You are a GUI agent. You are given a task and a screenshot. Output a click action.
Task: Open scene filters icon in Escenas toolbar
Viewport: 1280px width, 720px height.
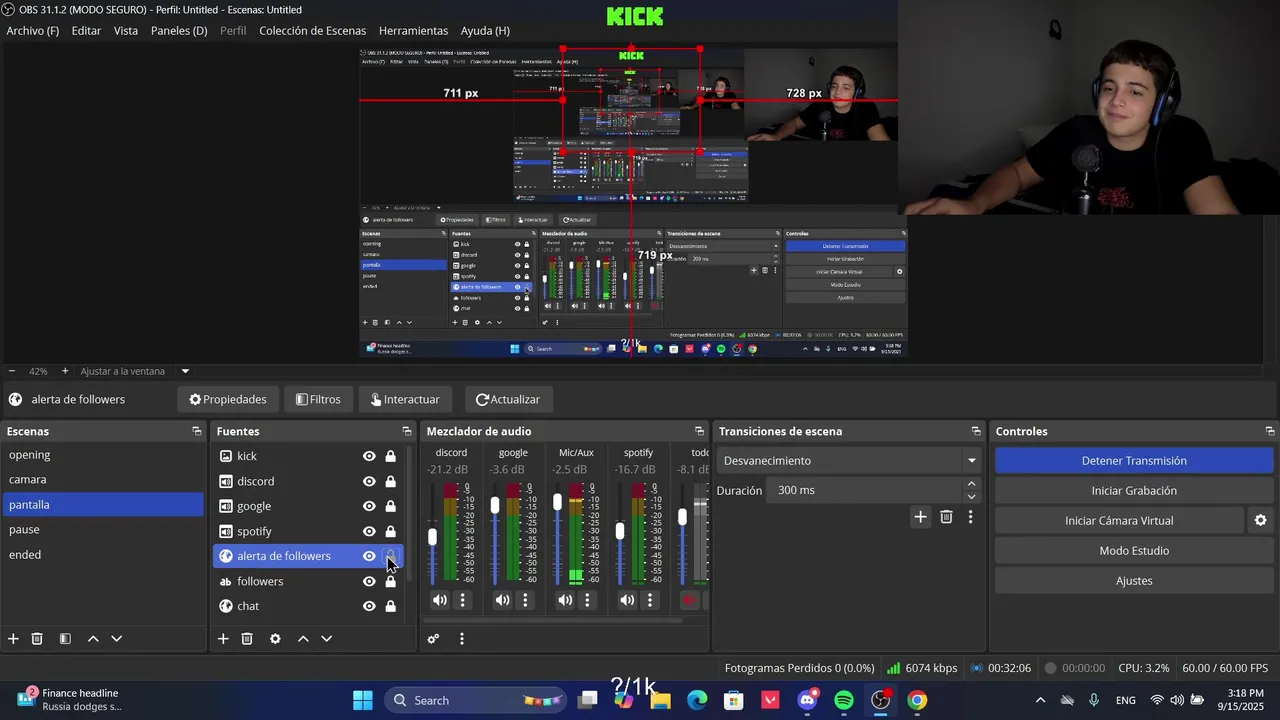[65, 639]
